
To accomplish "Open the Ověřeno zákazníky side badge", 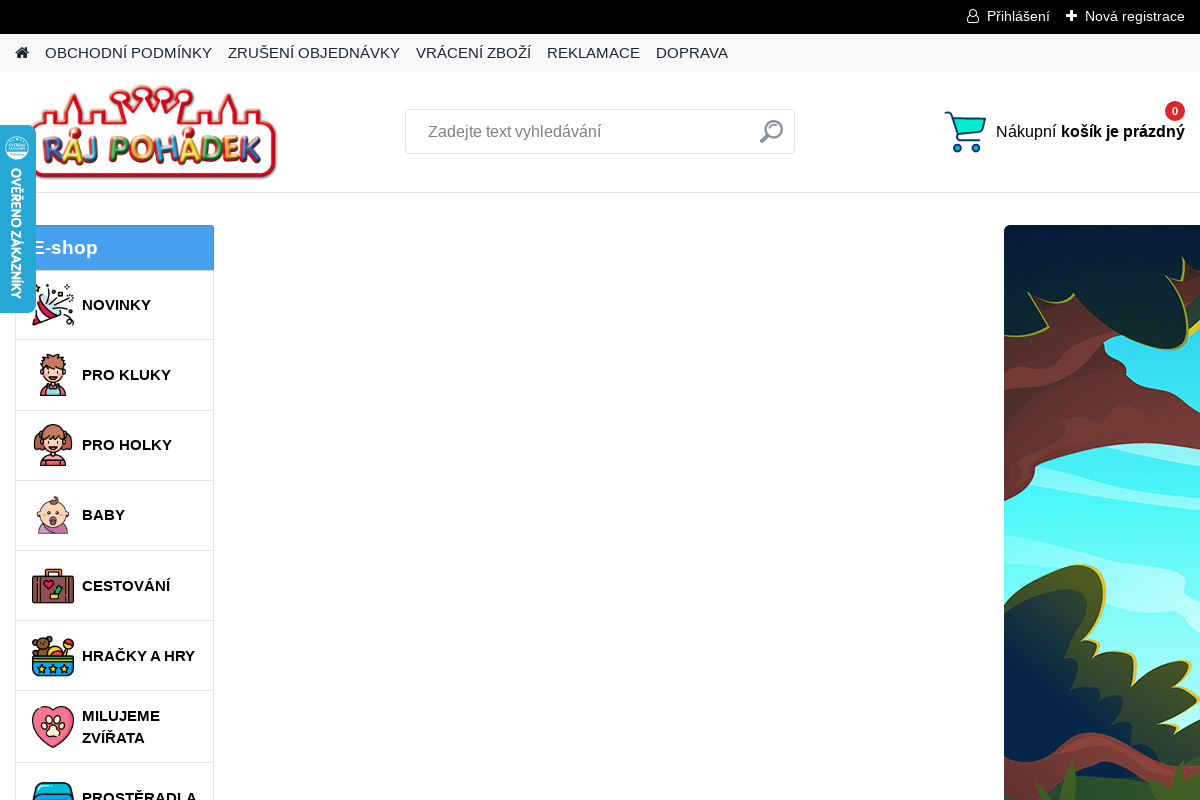I will pos(17,220).
